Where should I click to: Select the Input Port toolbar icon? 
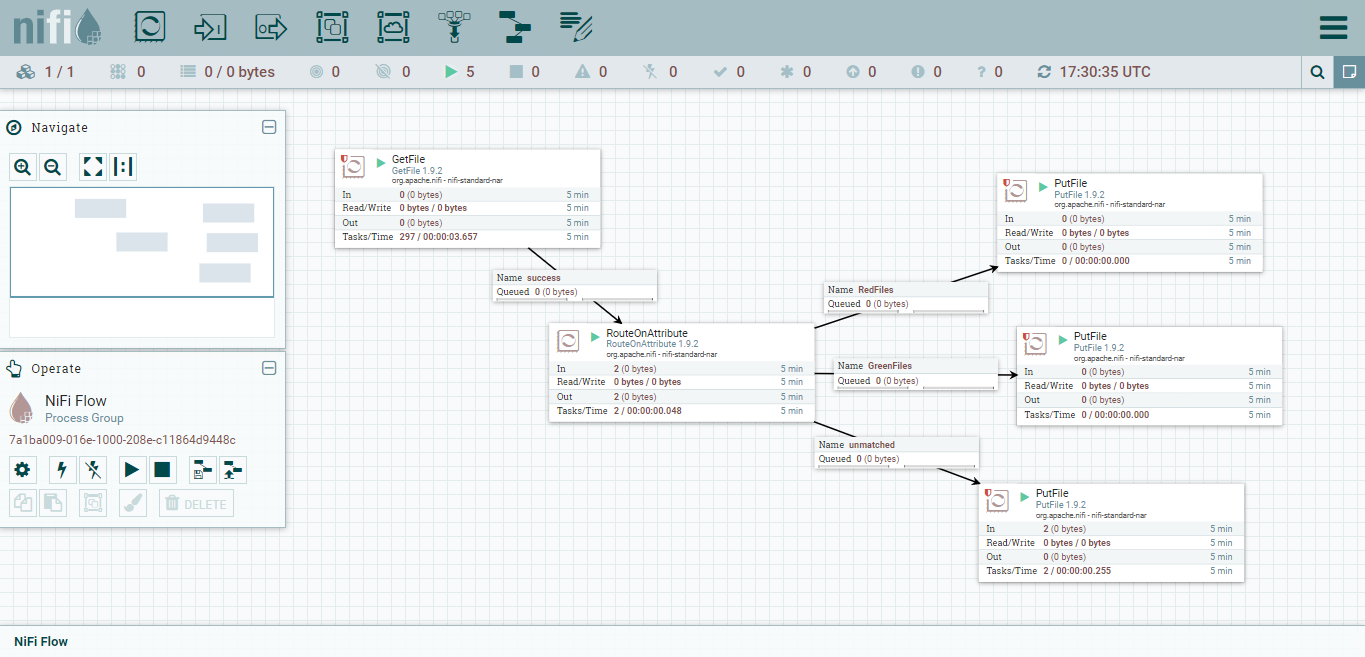[210, 27]
